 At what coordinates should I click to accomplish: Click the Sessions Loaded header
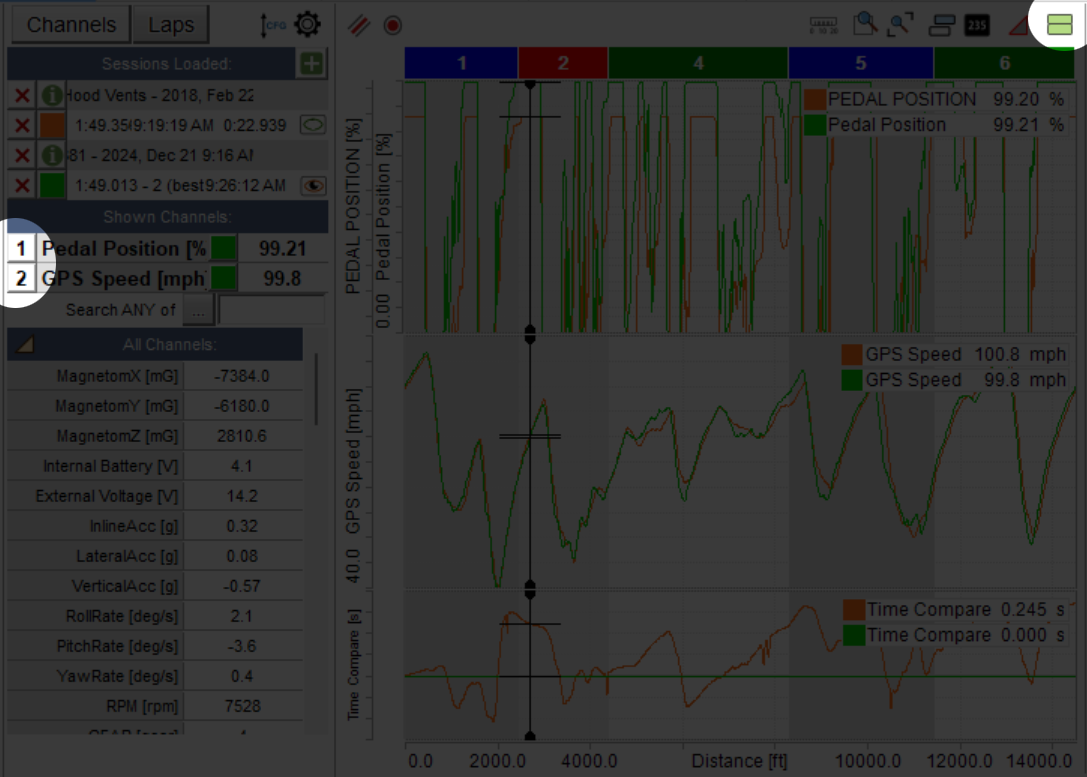click(x=166, y=64)
